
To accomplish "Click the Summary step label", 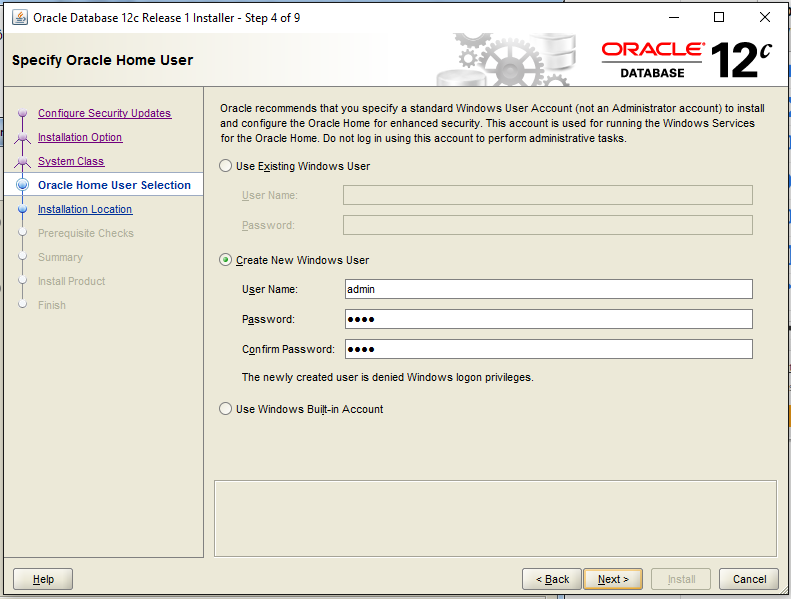I will (x=60, y=257).
